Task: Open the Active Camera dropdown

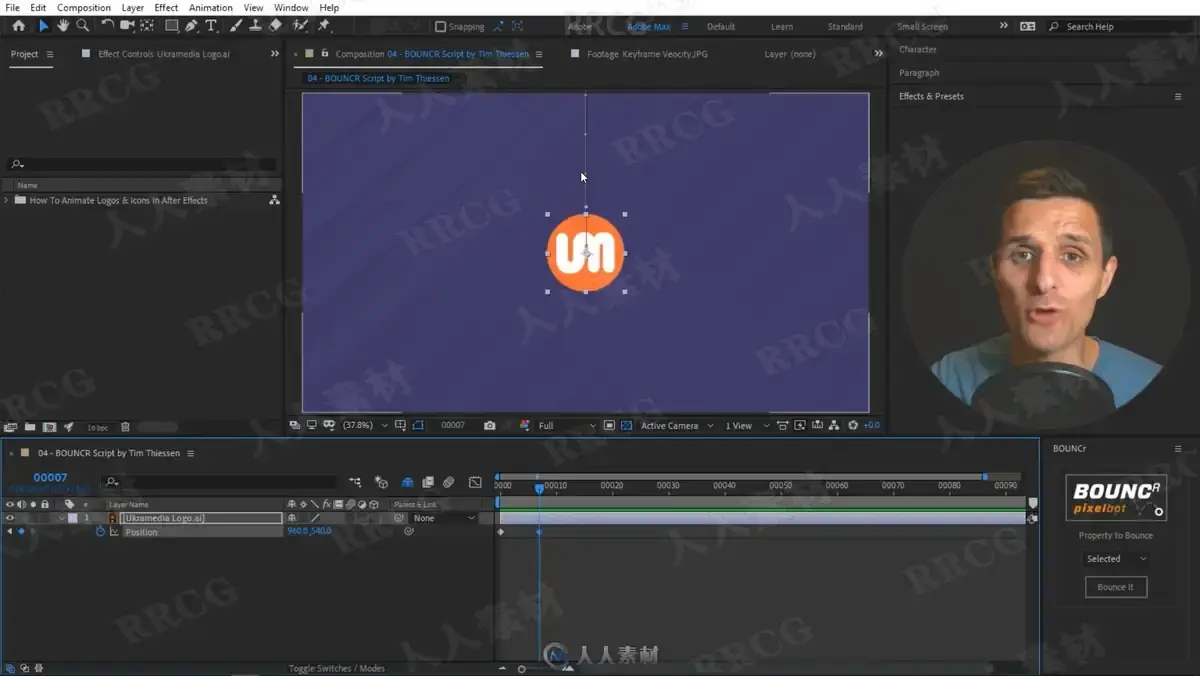Action: click(677, 425)
